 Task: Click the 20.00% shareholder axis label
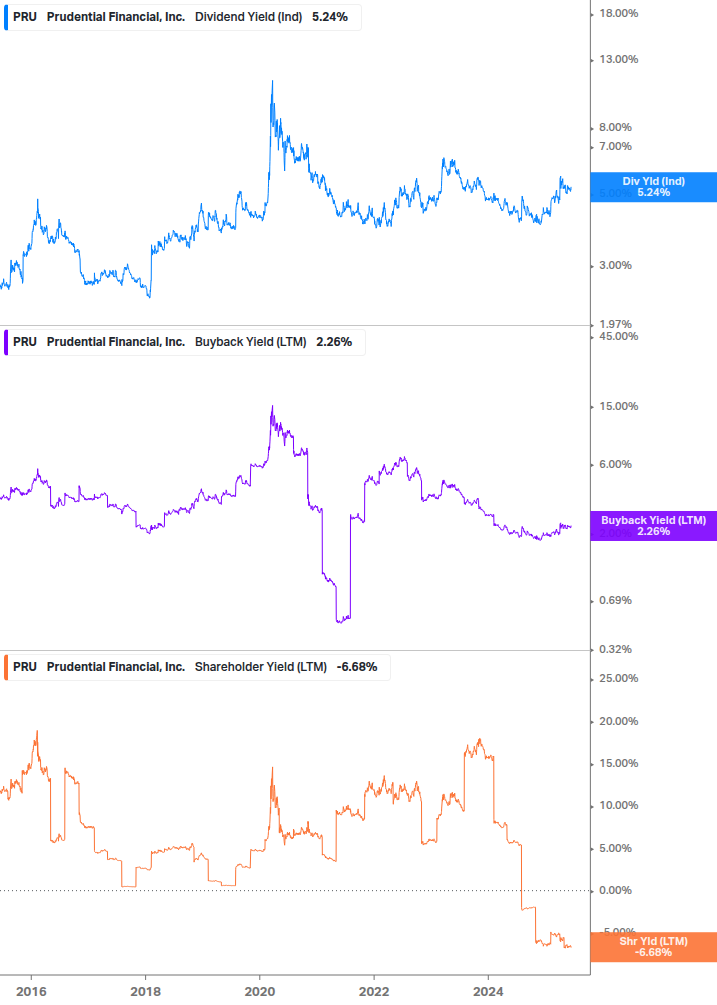[618, 722]
